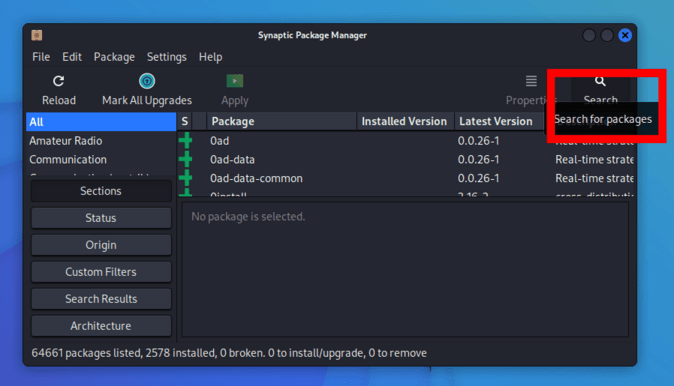
Task: Select the Communication section
Action: point(101,159)
